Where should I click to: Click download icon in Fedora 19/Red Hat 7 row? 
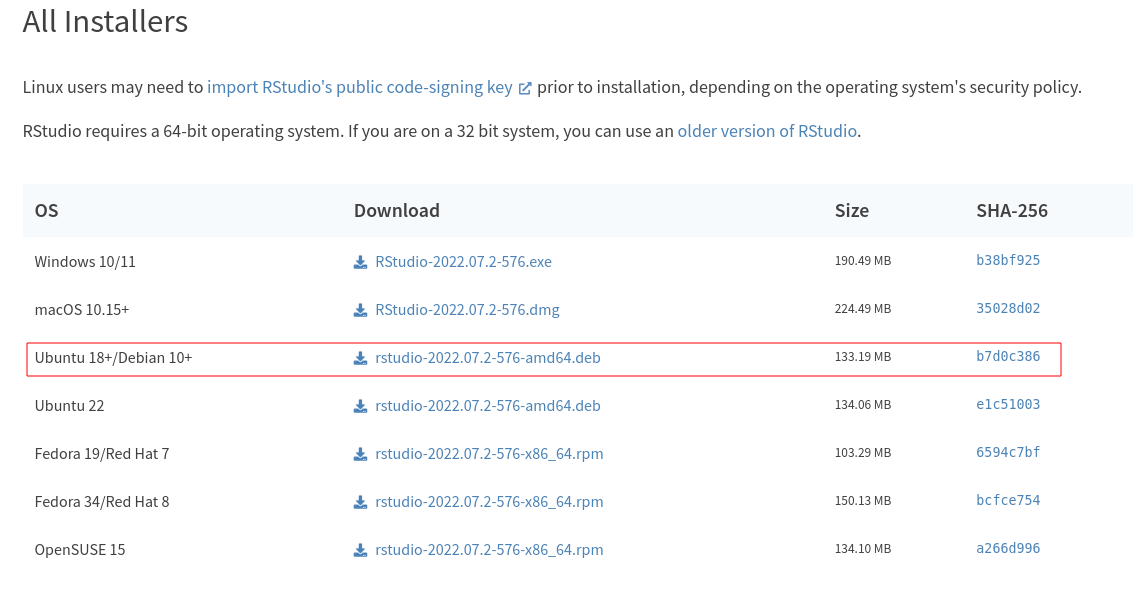[360, 454]
